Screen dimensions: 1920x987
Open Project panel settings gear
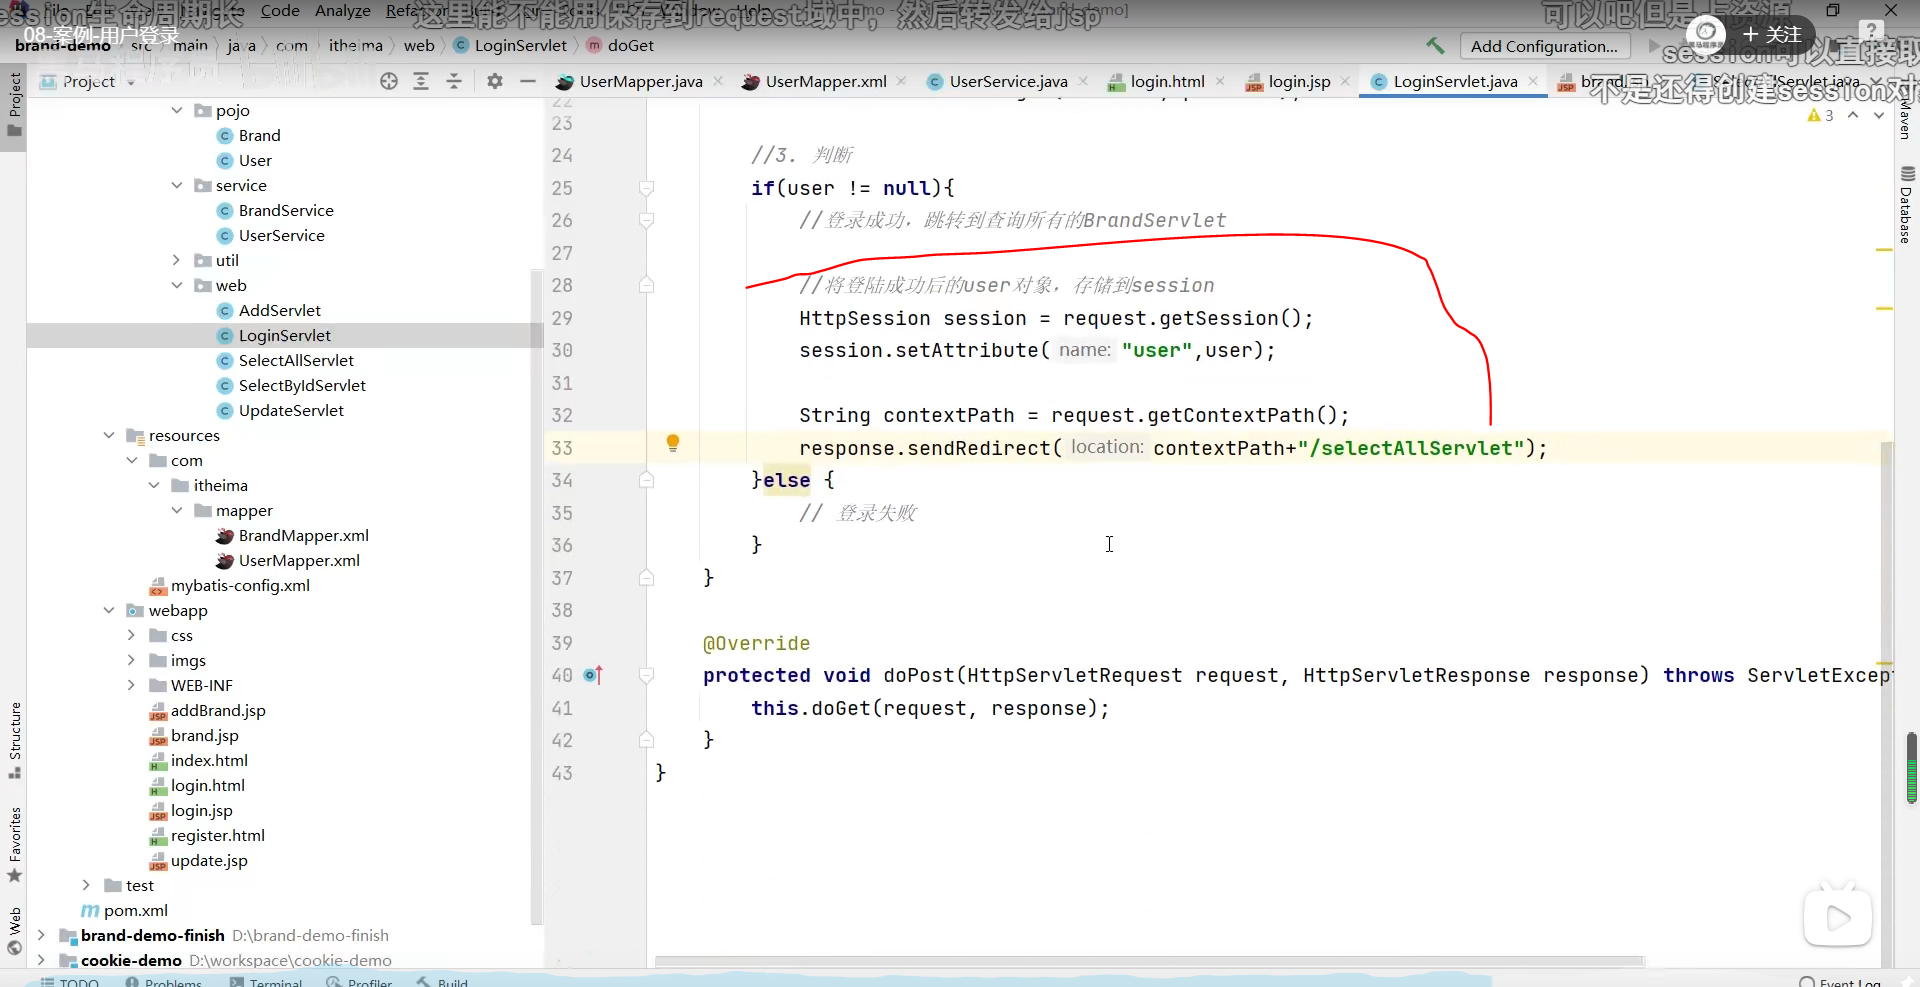(x=494, y=81)
